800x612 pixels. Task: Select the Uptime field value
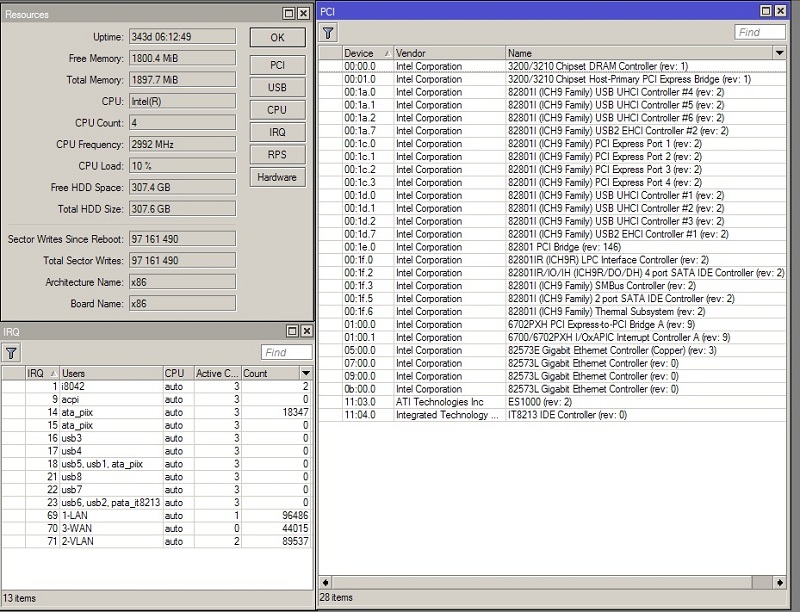point(183,37)
